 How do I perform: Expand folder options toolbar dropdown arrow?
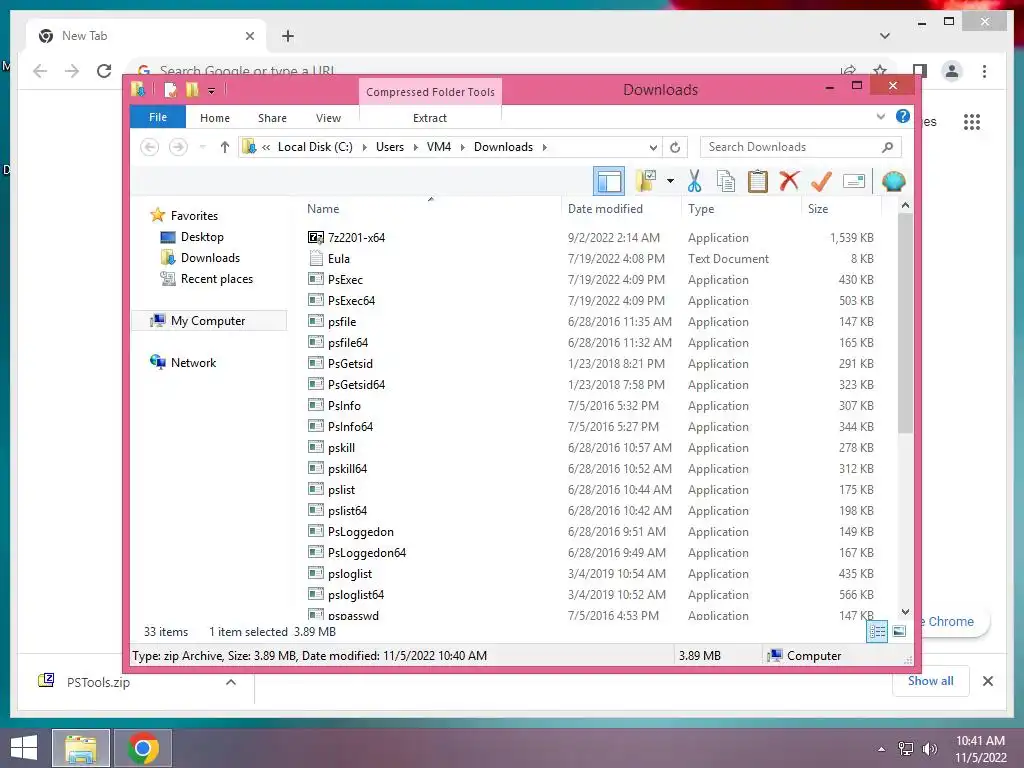[670, 182]
